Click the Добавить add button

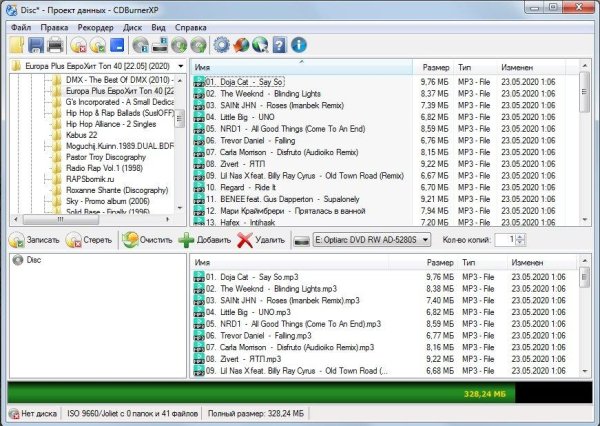coord(205,240)
